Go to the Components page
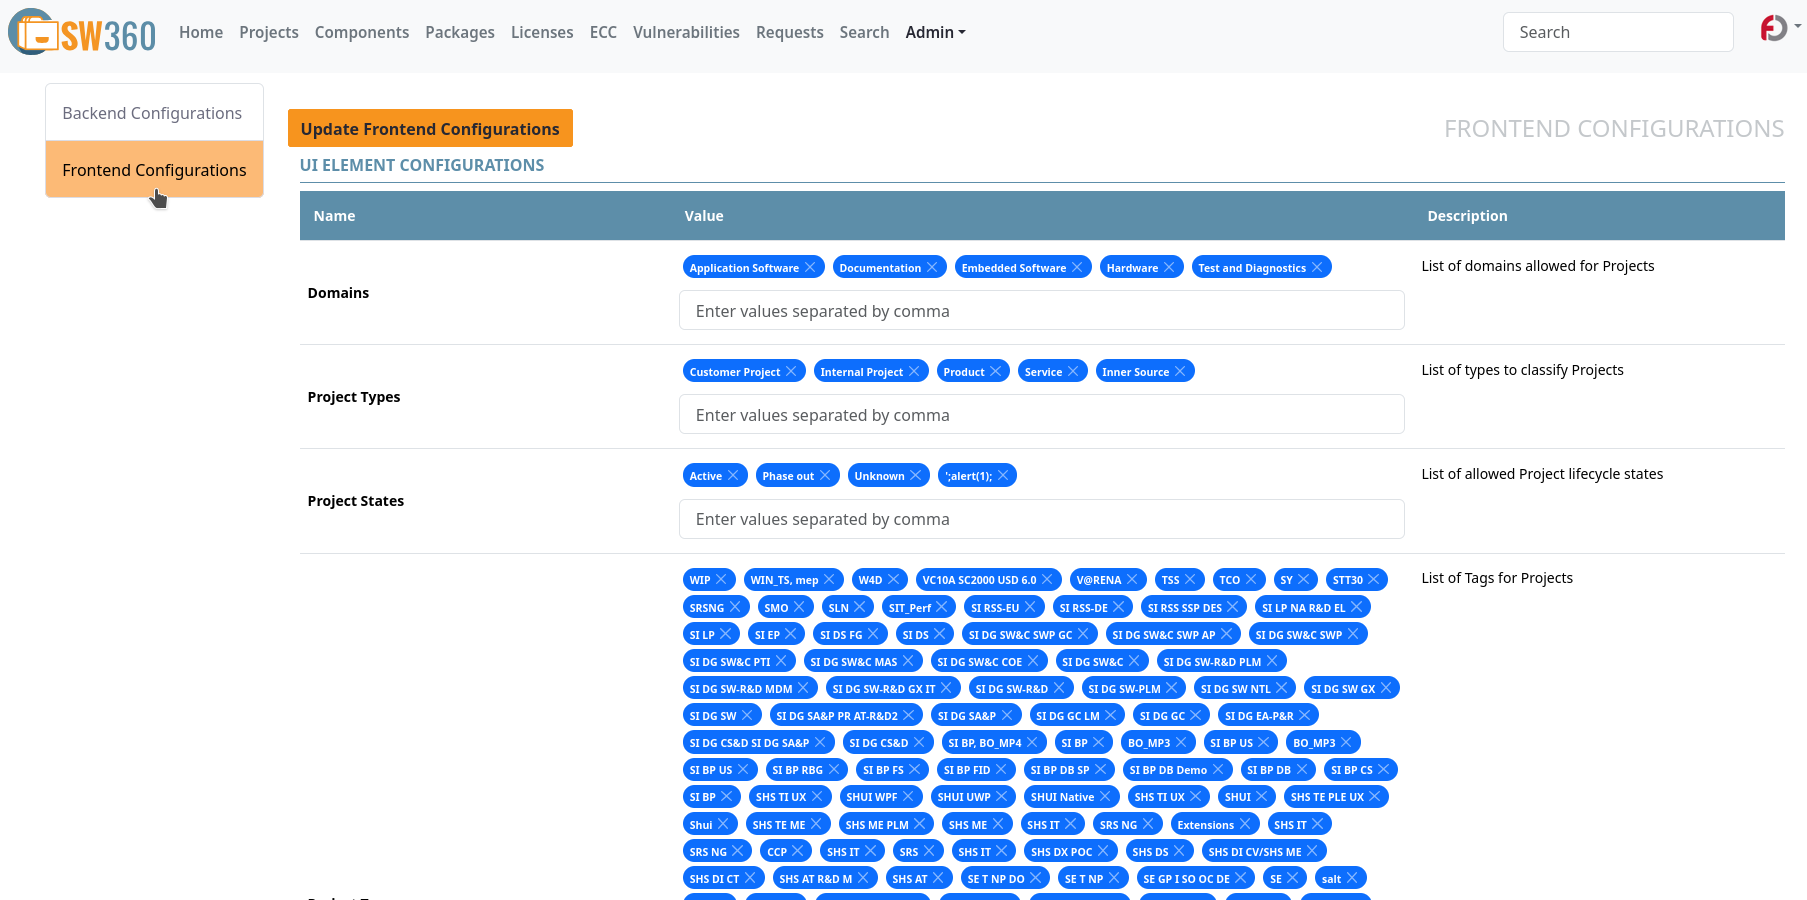Screen dimensions: 1807x900 click(361, 32)
